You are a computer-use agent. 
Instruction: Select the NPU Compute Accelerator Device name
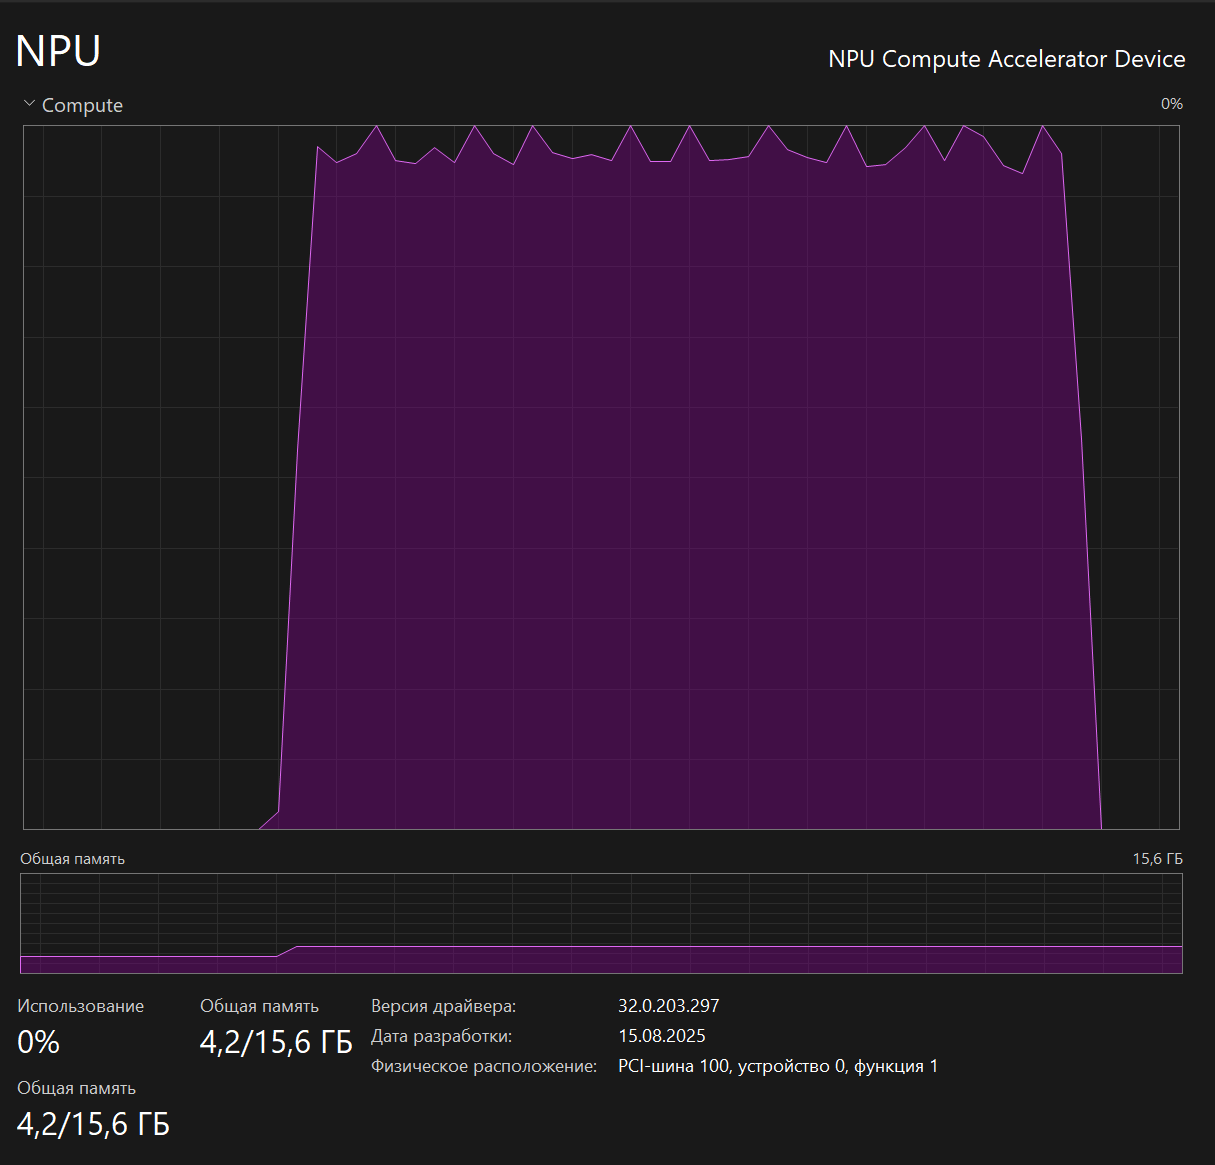pos(1006,59)
